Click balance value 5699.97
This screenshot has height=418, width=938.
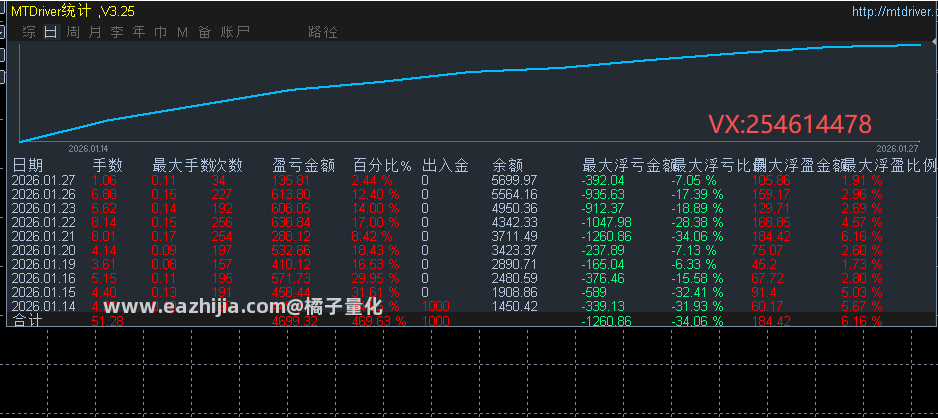pos(514,181)
